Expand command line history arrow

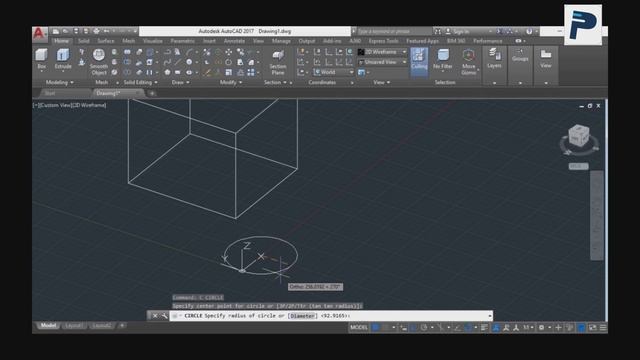click(489, 316)
